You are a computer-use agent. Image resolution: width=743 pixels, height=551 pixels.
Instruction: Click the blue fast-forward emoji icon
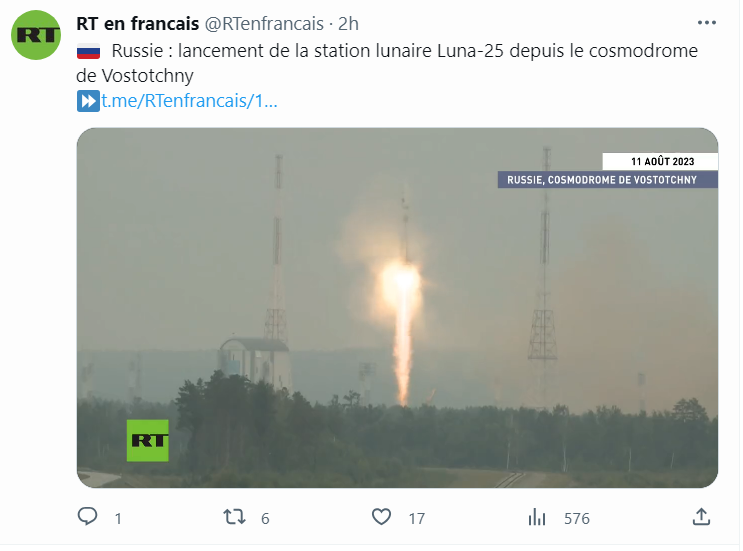tap(88, 101)
